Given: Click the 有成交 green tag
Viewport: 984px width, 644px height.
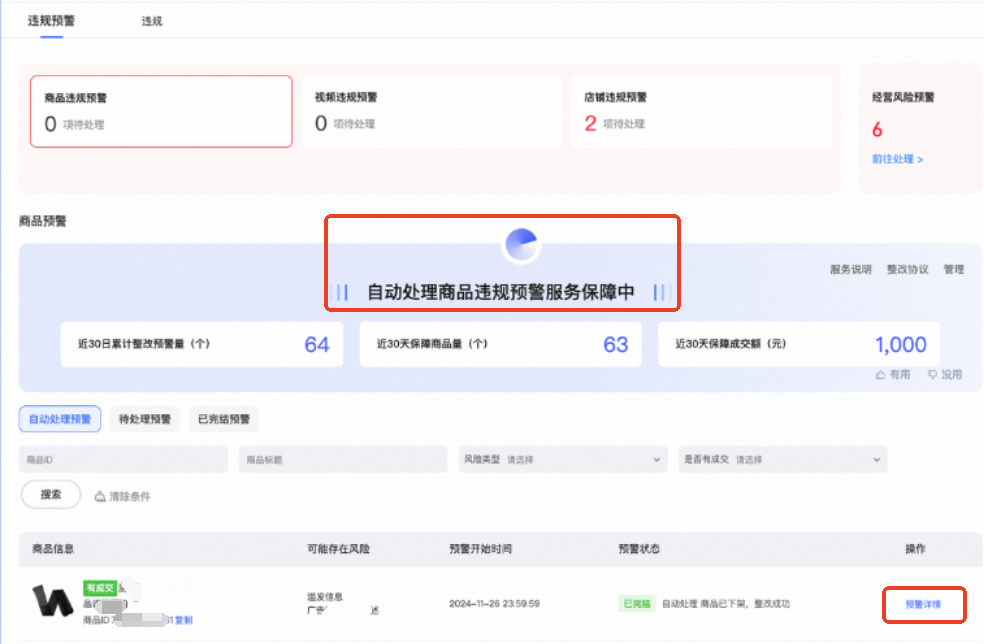Looking at the screenshot, I should click(100, 588).
